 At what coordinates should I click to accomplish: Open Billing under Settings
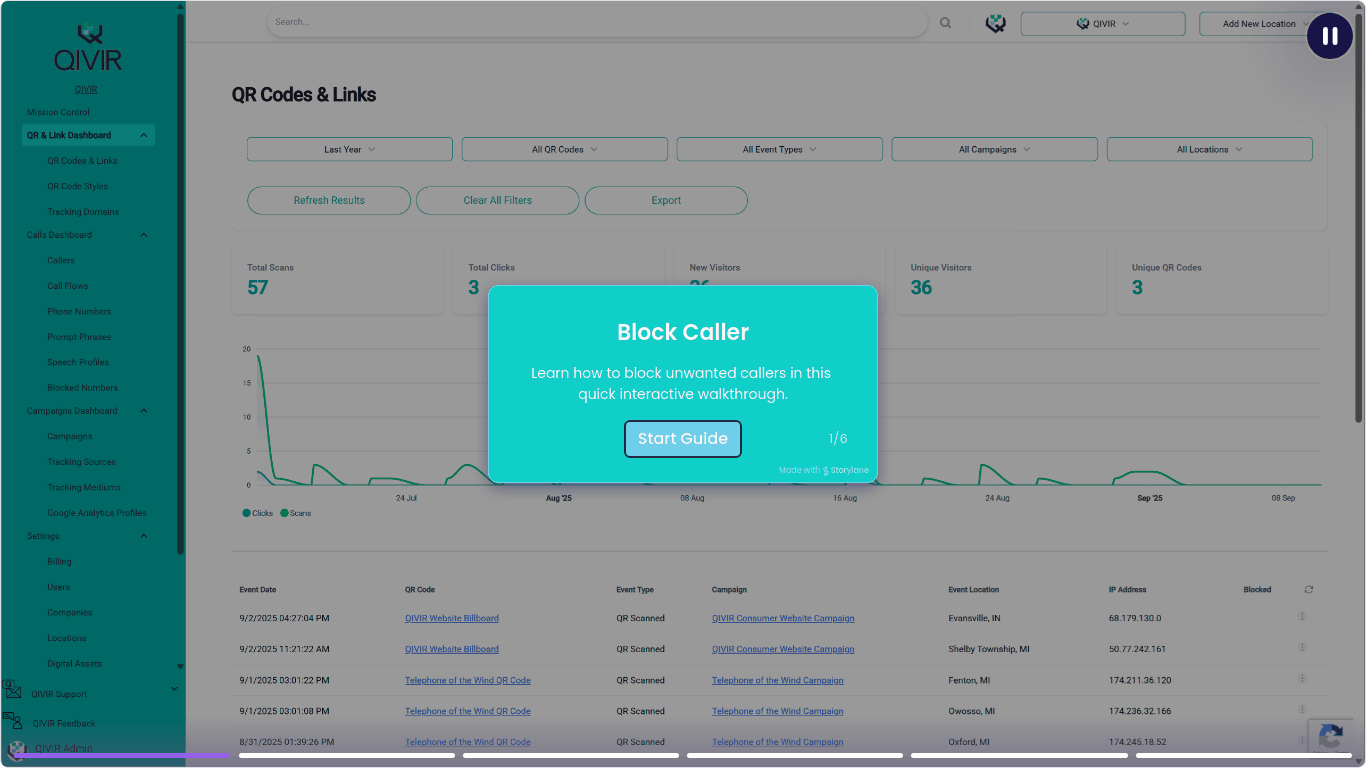coord(60,562)
